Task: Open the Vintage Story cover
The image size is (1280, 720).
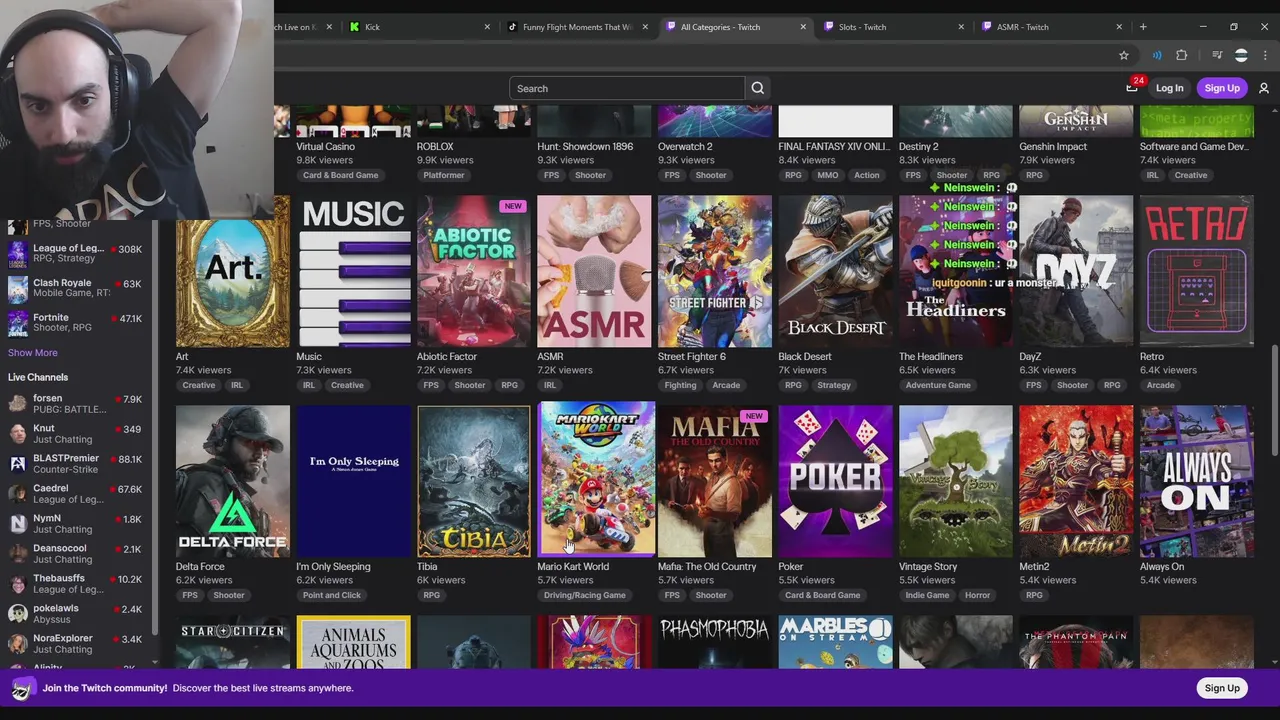Action: [x=956, y=481]
